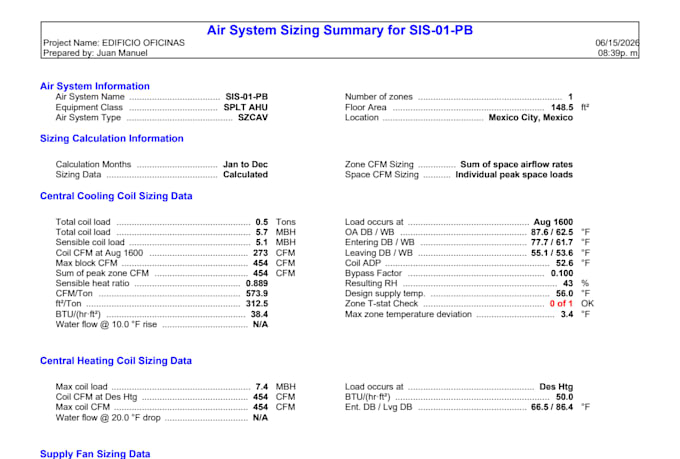Select Total coil load value 0.5 Tons
Screen dimensions: 680x459
pos(275,222)
